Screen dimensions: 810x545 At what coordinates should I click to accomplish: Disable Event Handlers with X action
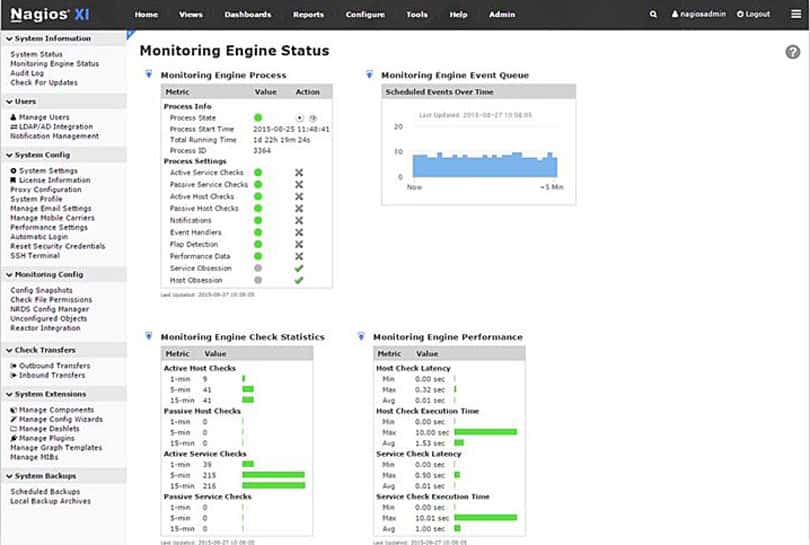[x=299, y=232]
